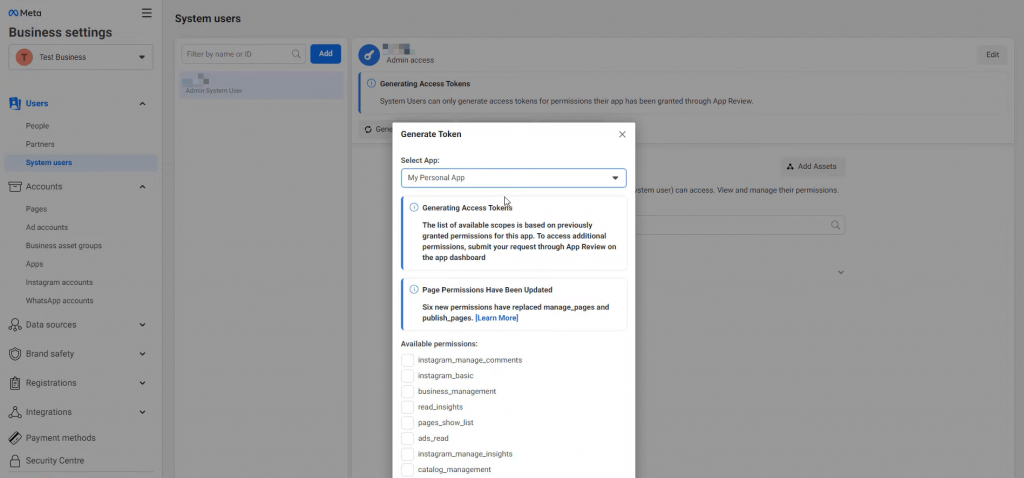Focus the assets search field
Screen dimensions: 1024x478
coord(740,225)
